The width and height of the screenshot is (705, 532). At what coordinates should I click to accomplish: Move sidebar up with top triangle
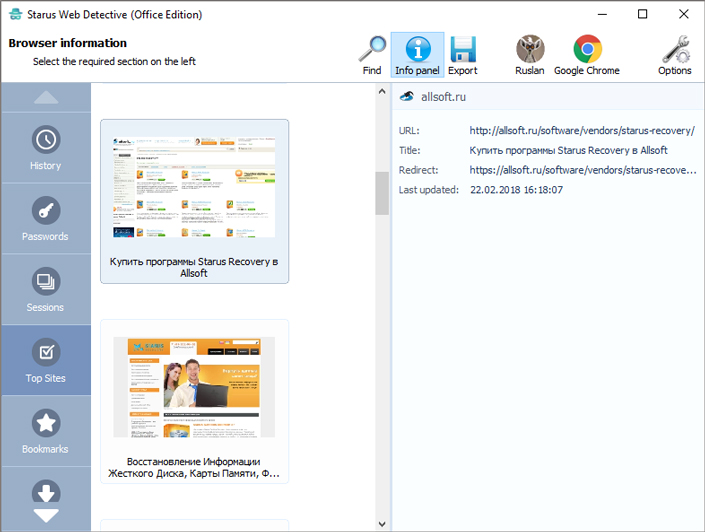pyautogui.click(x=46, y=98)
